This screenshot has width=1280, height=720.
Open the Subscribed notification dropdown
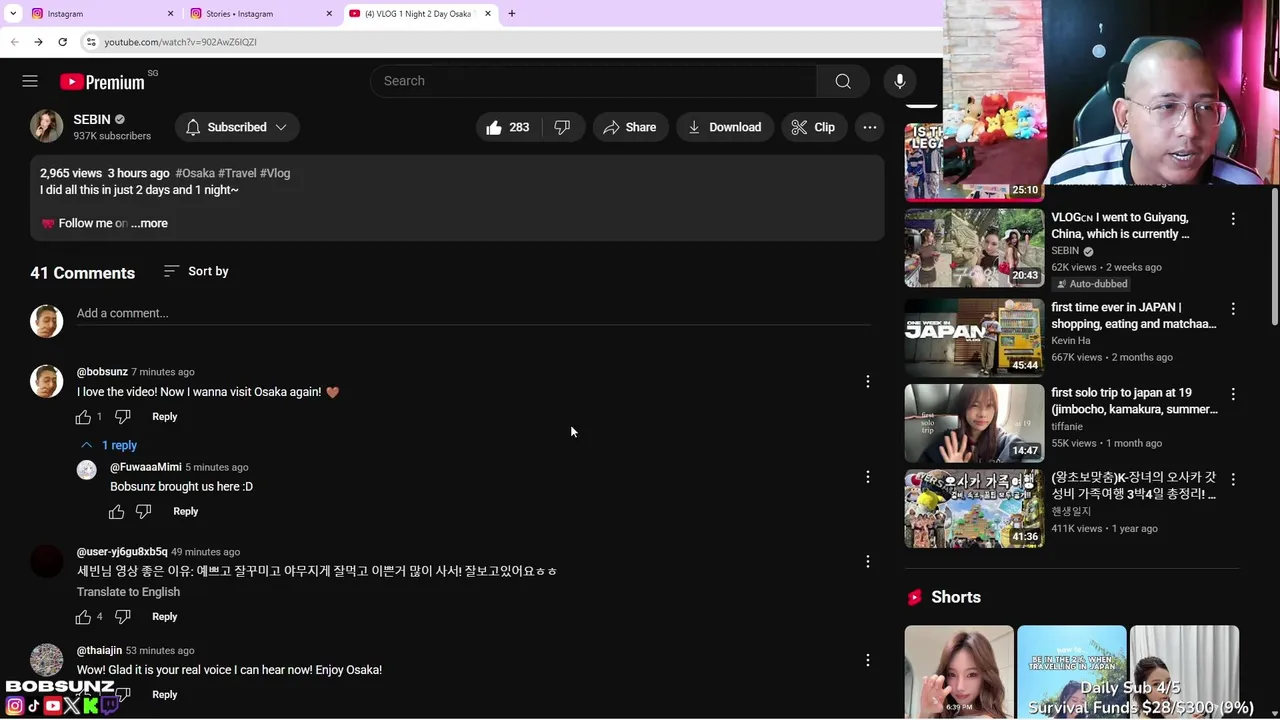click(x=237, y=127)
